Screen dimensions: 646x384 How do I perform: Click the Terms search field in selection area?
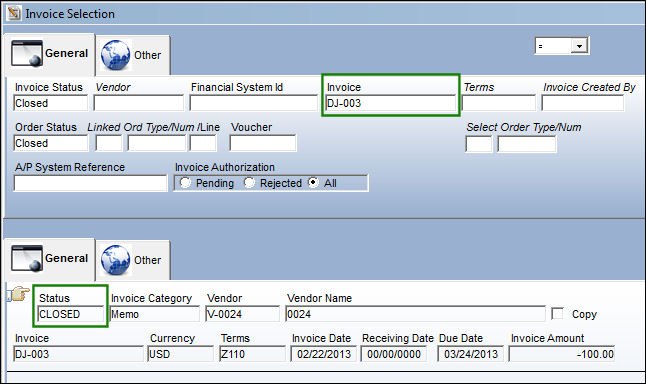pyautogui.click(x=499, y=103)
